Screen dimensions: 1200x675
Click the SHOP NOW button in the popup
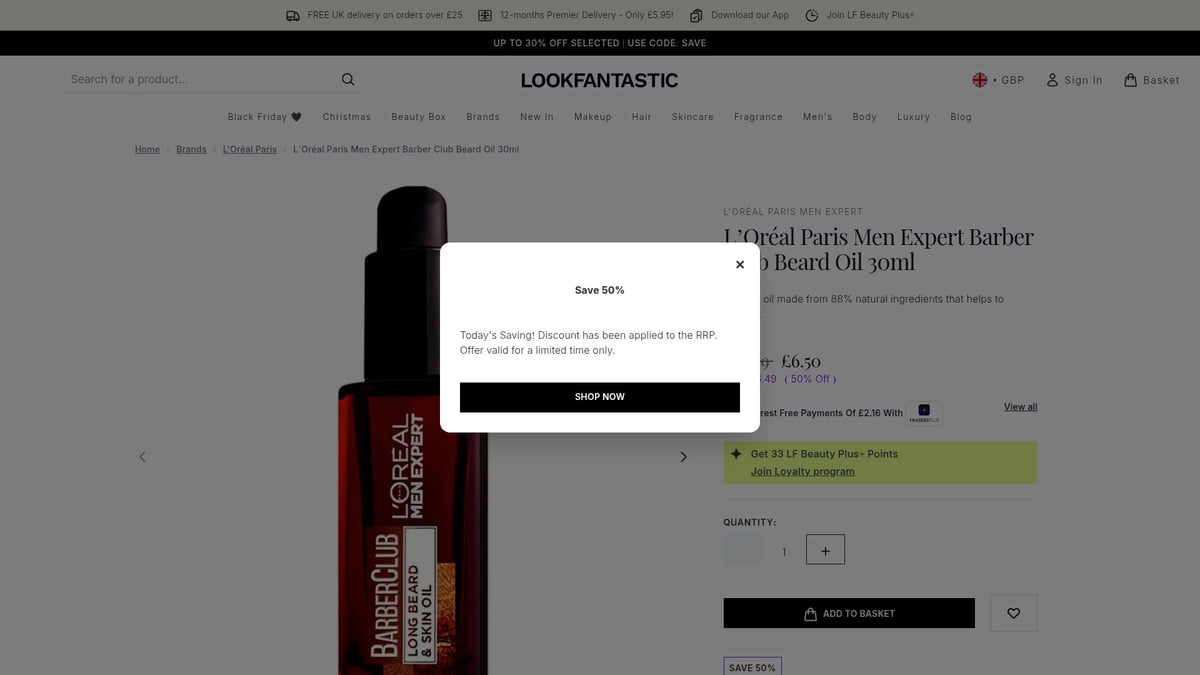coord(599,397)
